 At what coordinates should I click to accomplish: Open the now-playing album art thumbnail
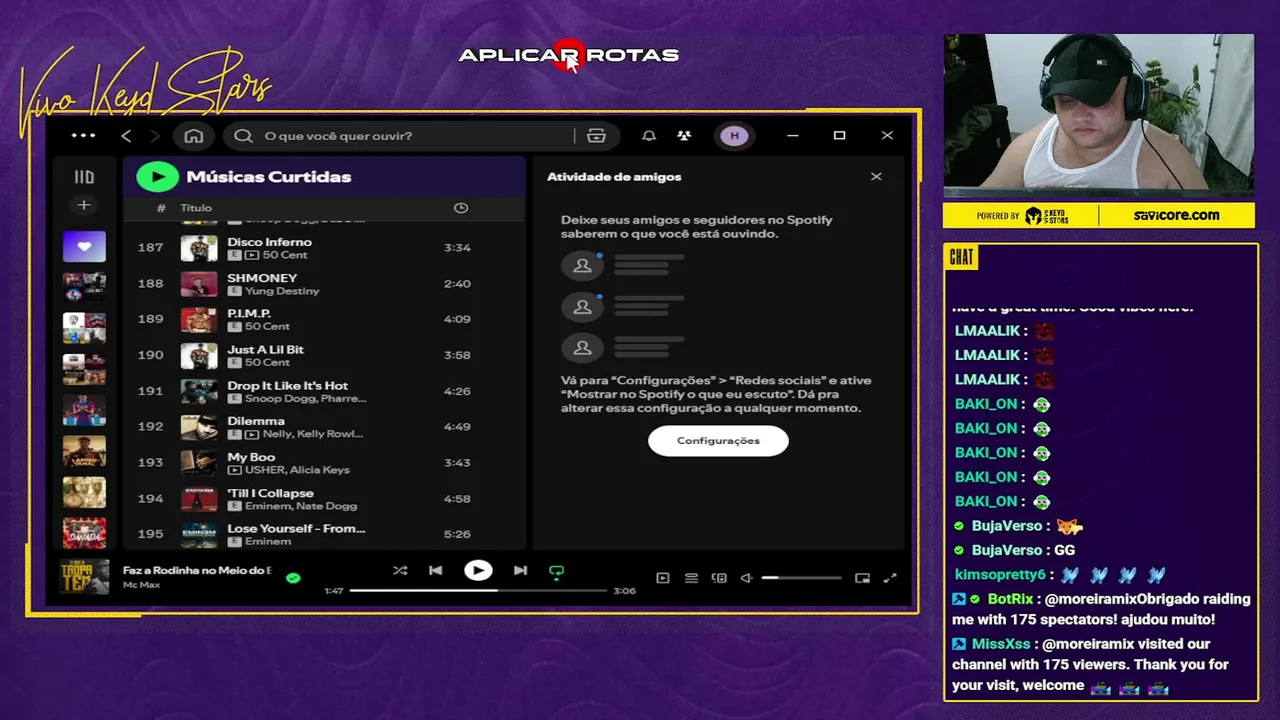[x=84, y=577]
